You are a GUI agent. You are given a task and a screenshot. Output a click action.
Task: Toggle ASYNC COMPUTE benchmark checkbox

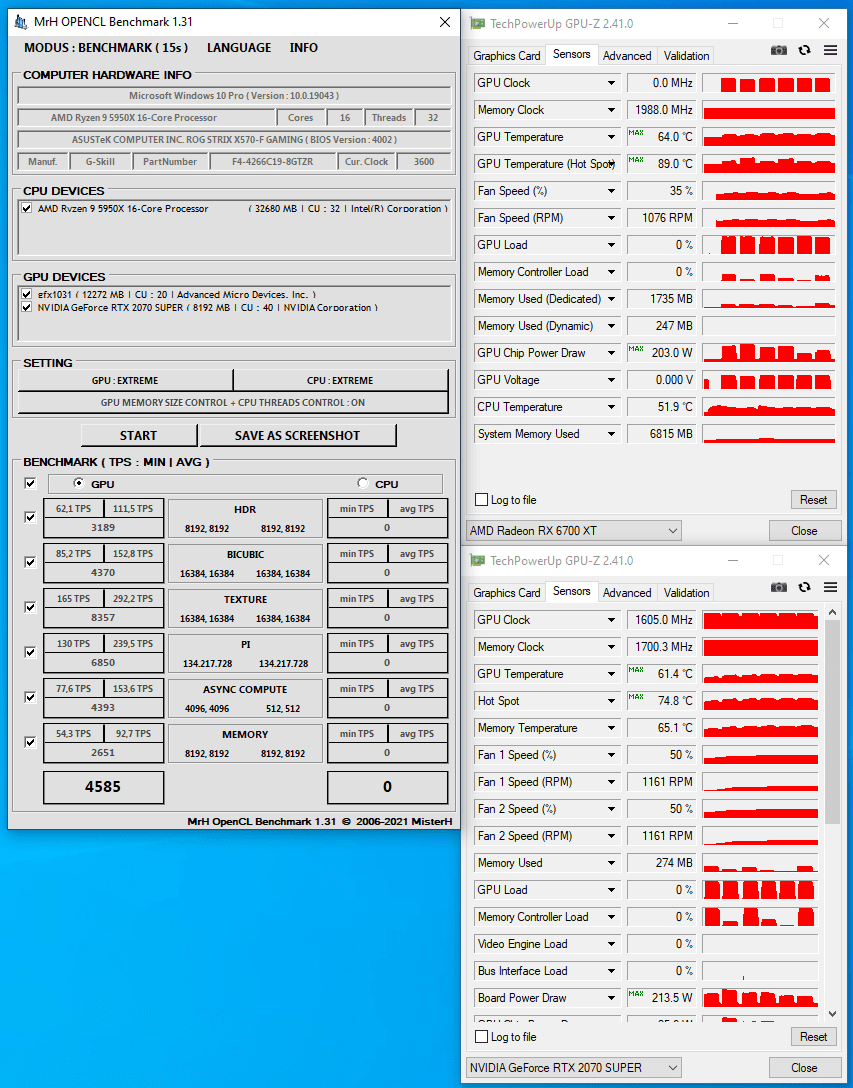point(30,697)
